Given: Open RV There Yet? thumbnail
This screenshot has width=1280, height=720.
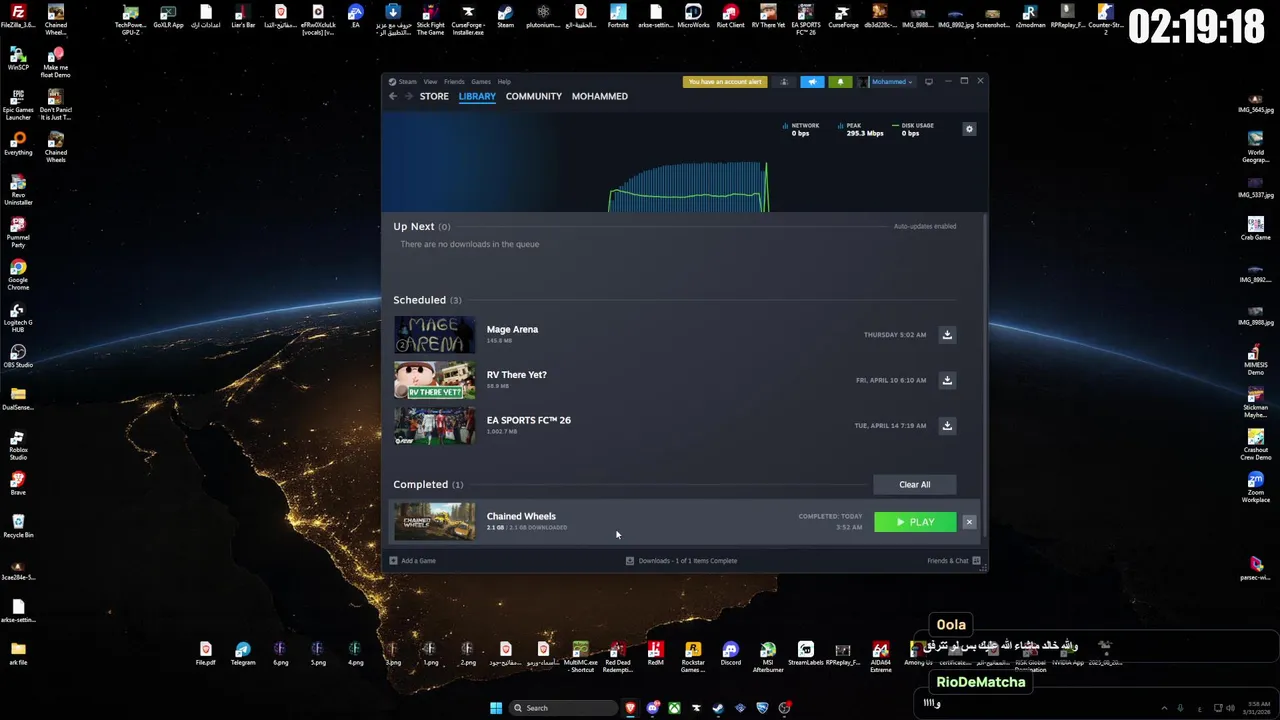Looking at the screenshot, I should pos(434,380).
